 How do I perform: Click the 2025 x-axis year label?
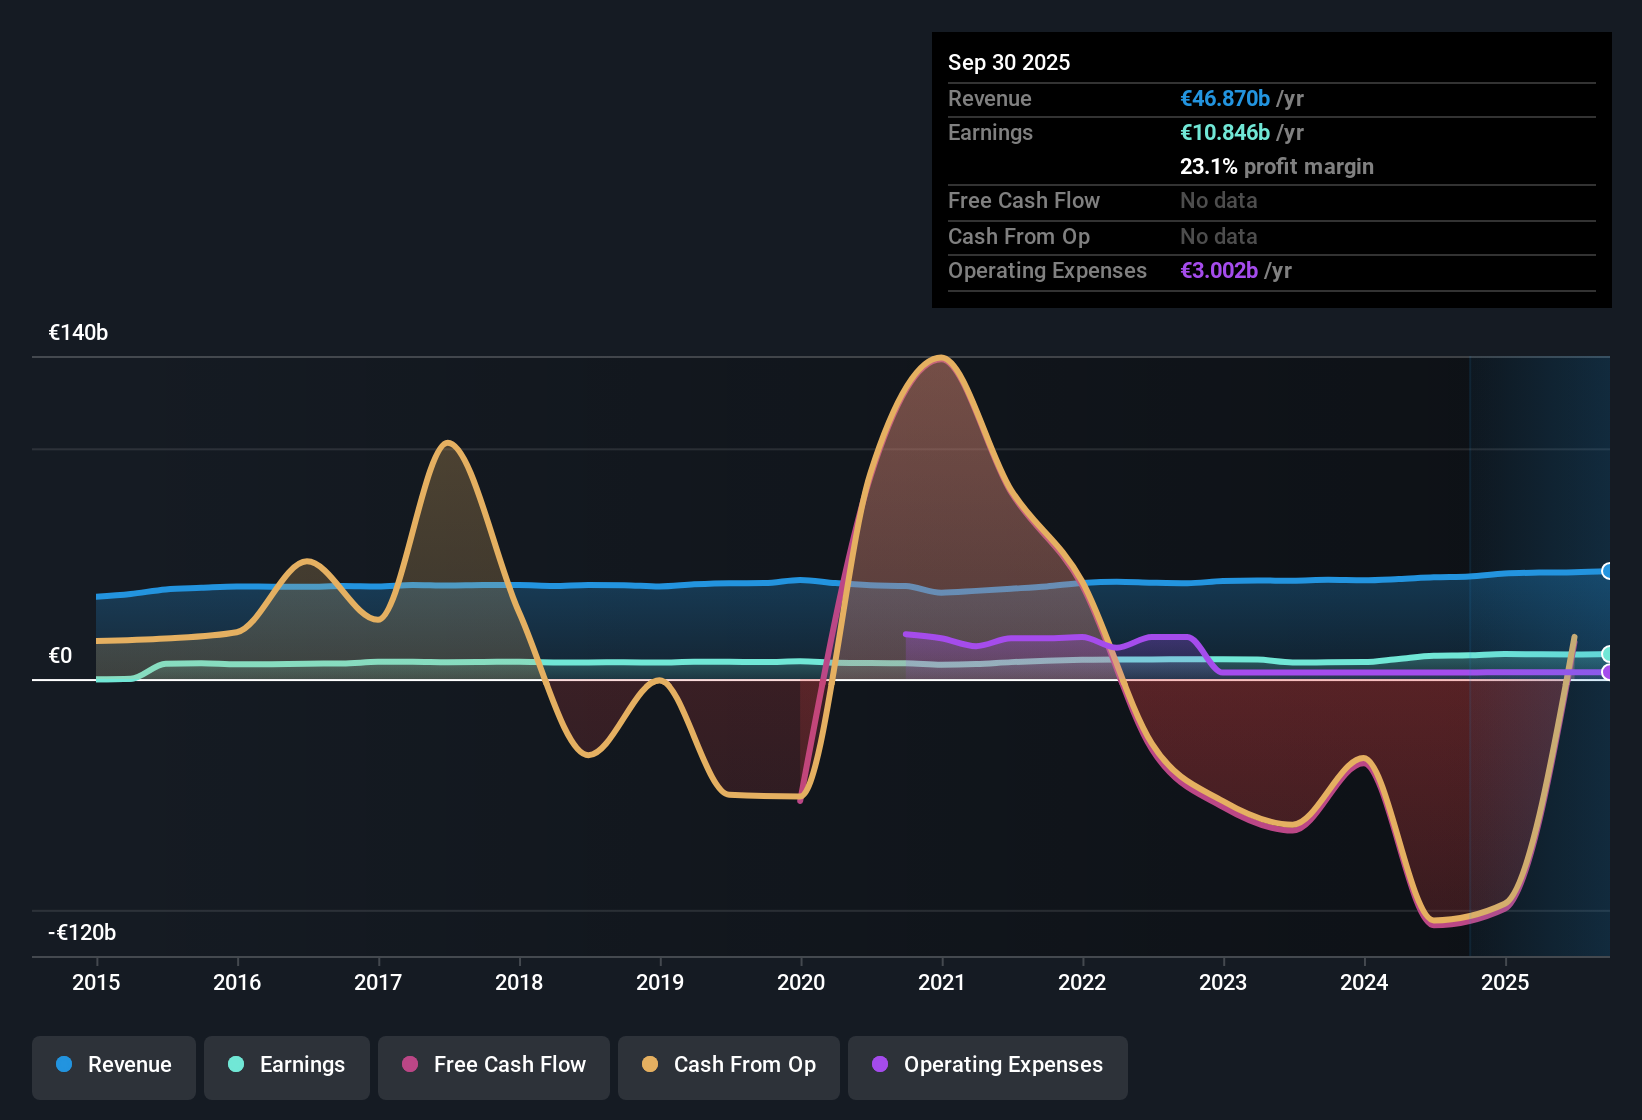[x=1505, y=983]
